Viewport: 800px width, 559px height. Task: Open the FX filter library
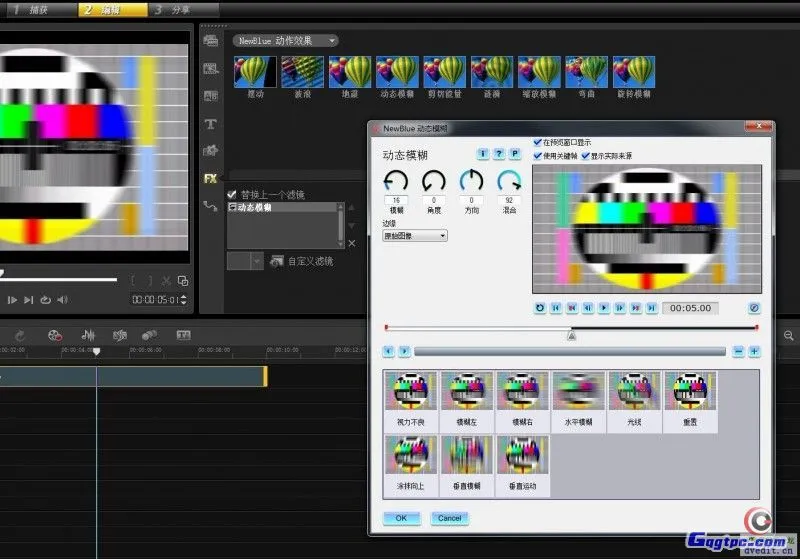(210, 179)
